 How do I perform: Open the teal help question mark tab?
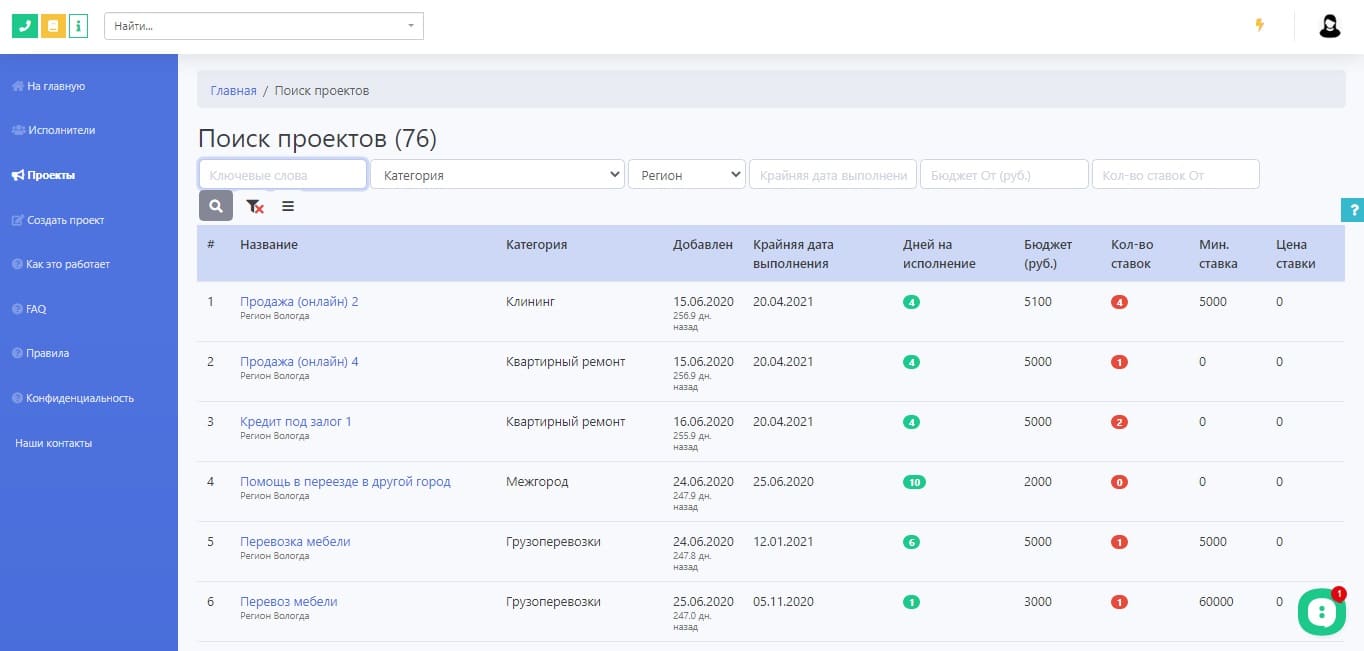(1352, 209)
